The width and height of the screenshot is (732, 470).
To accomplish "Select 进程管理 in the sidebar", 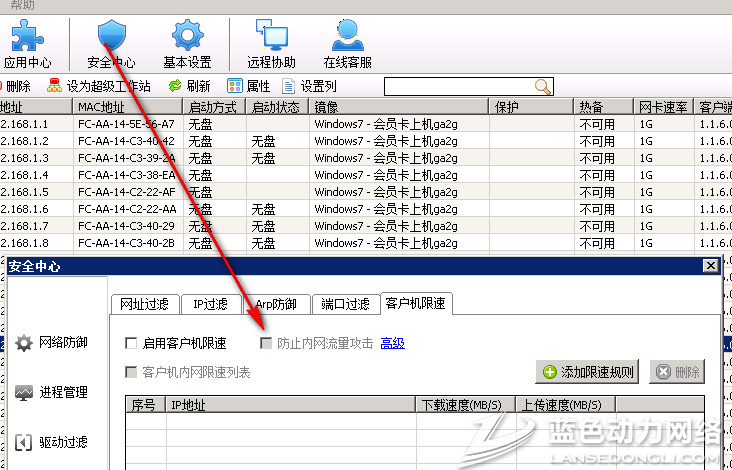I will (51, 393).
